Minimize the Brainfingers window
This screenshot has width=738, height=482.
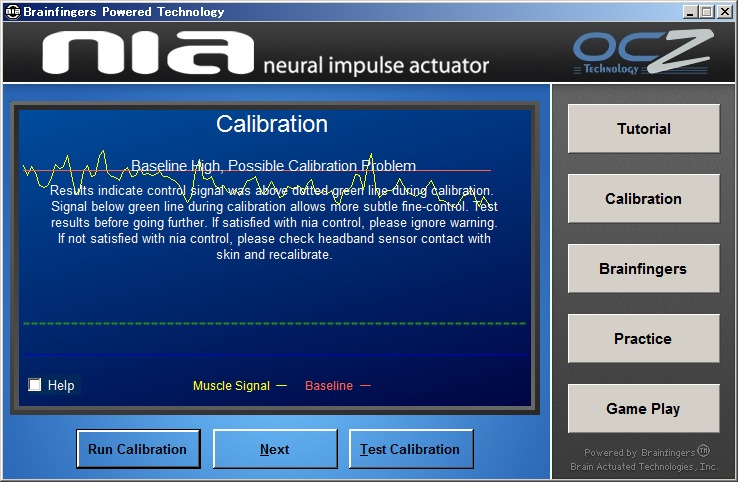tap(690, 12)
